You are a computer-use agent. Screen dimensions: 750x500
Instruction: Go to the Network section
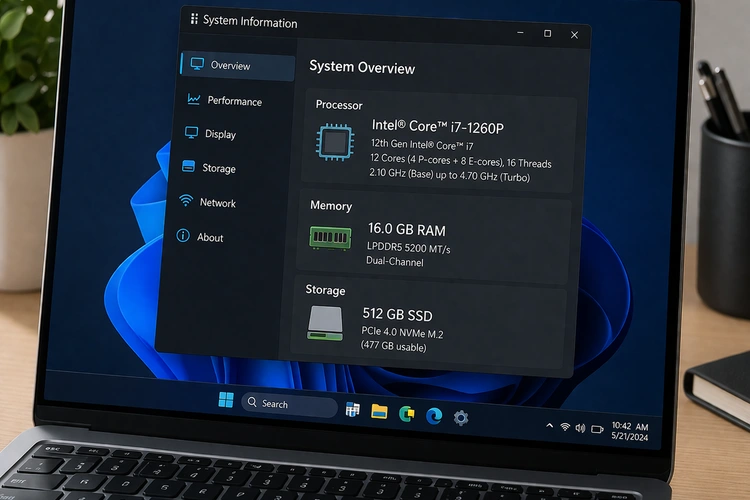pyautogui.click(x=207, y=202)
